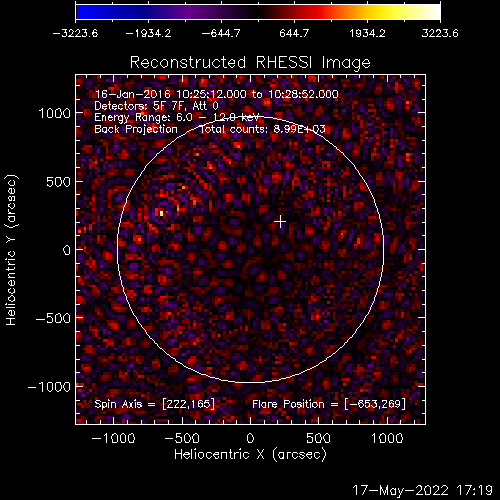Click the 3223.6 color bar maximum label

tap(440, 33)
